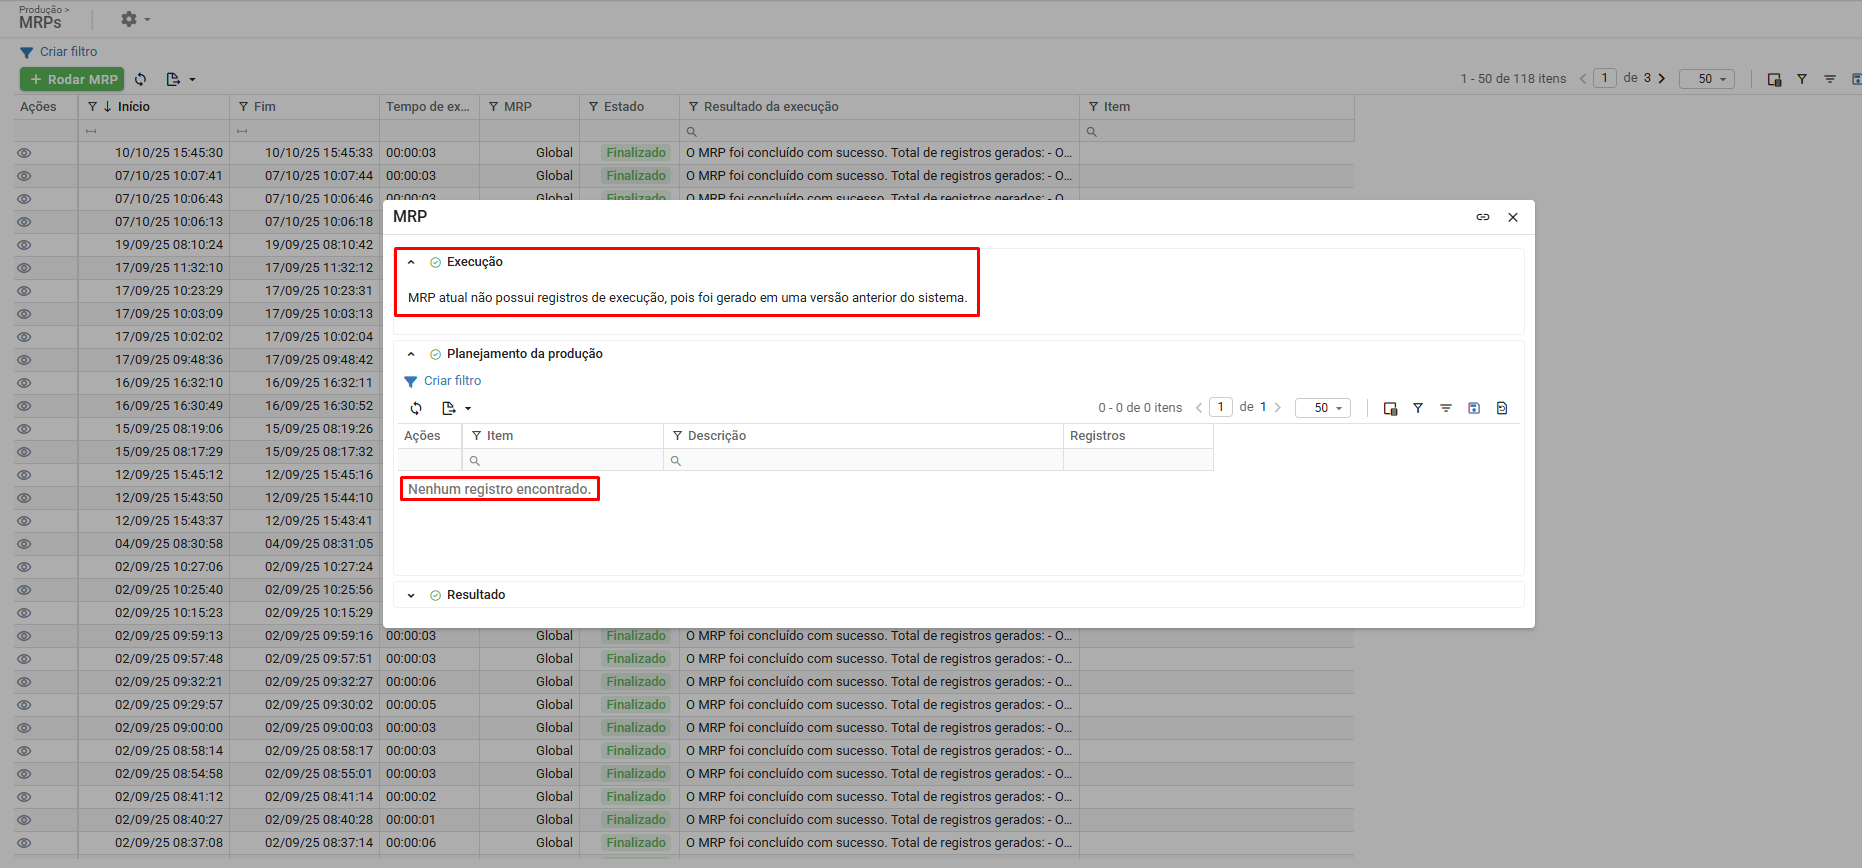Image resolution: width=1862 pixels, height=868 pixels.
Task: Click the eye icon for run 19/09/25 08:10:24
Action: (24, 245)
